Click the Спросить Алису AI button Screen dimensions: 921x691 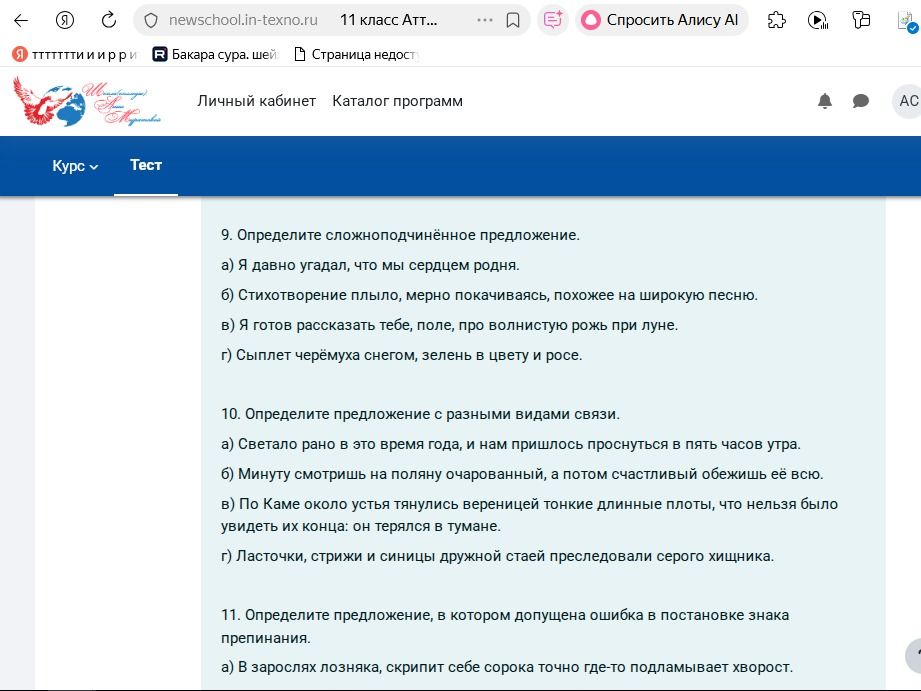point(661,21)
